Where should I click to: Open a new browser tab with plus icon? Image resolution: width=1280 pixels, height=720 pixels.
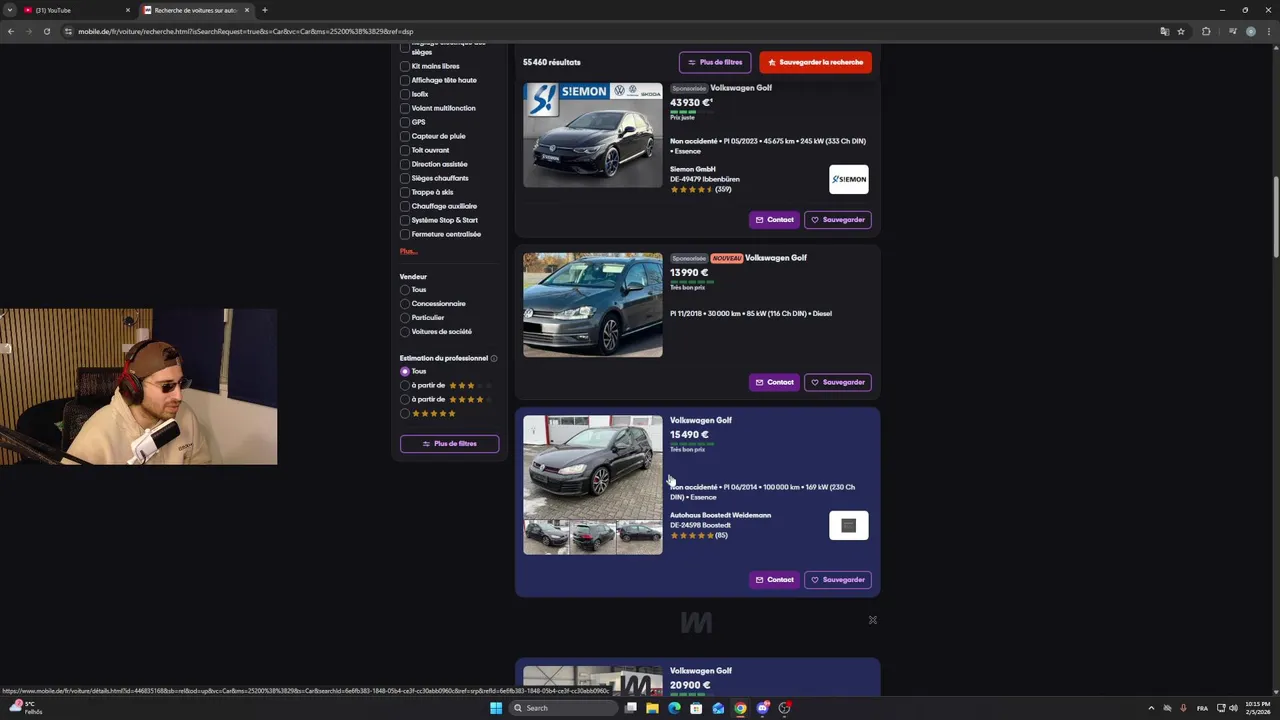(264, 10)
